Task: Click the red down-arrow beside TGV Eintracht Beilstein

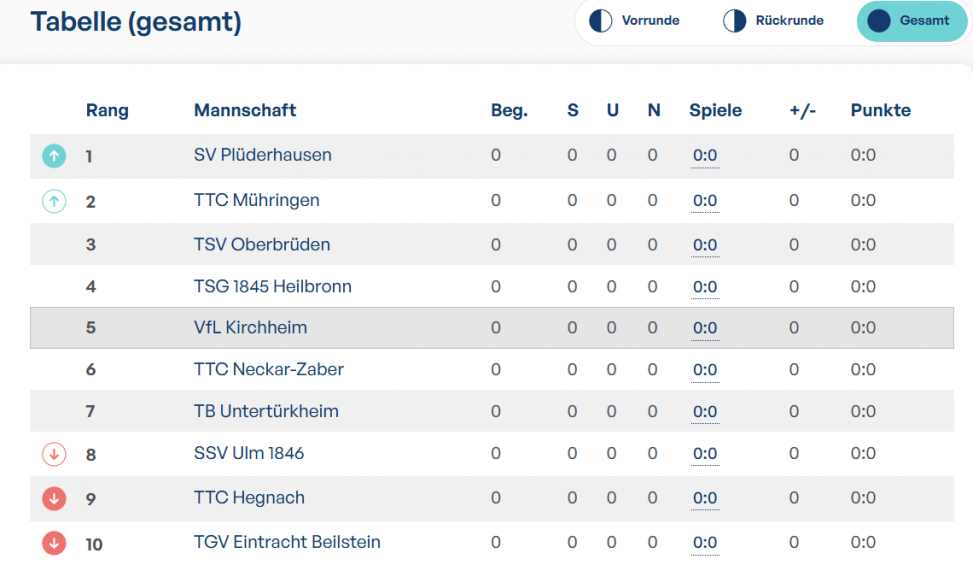Action: 54,543
